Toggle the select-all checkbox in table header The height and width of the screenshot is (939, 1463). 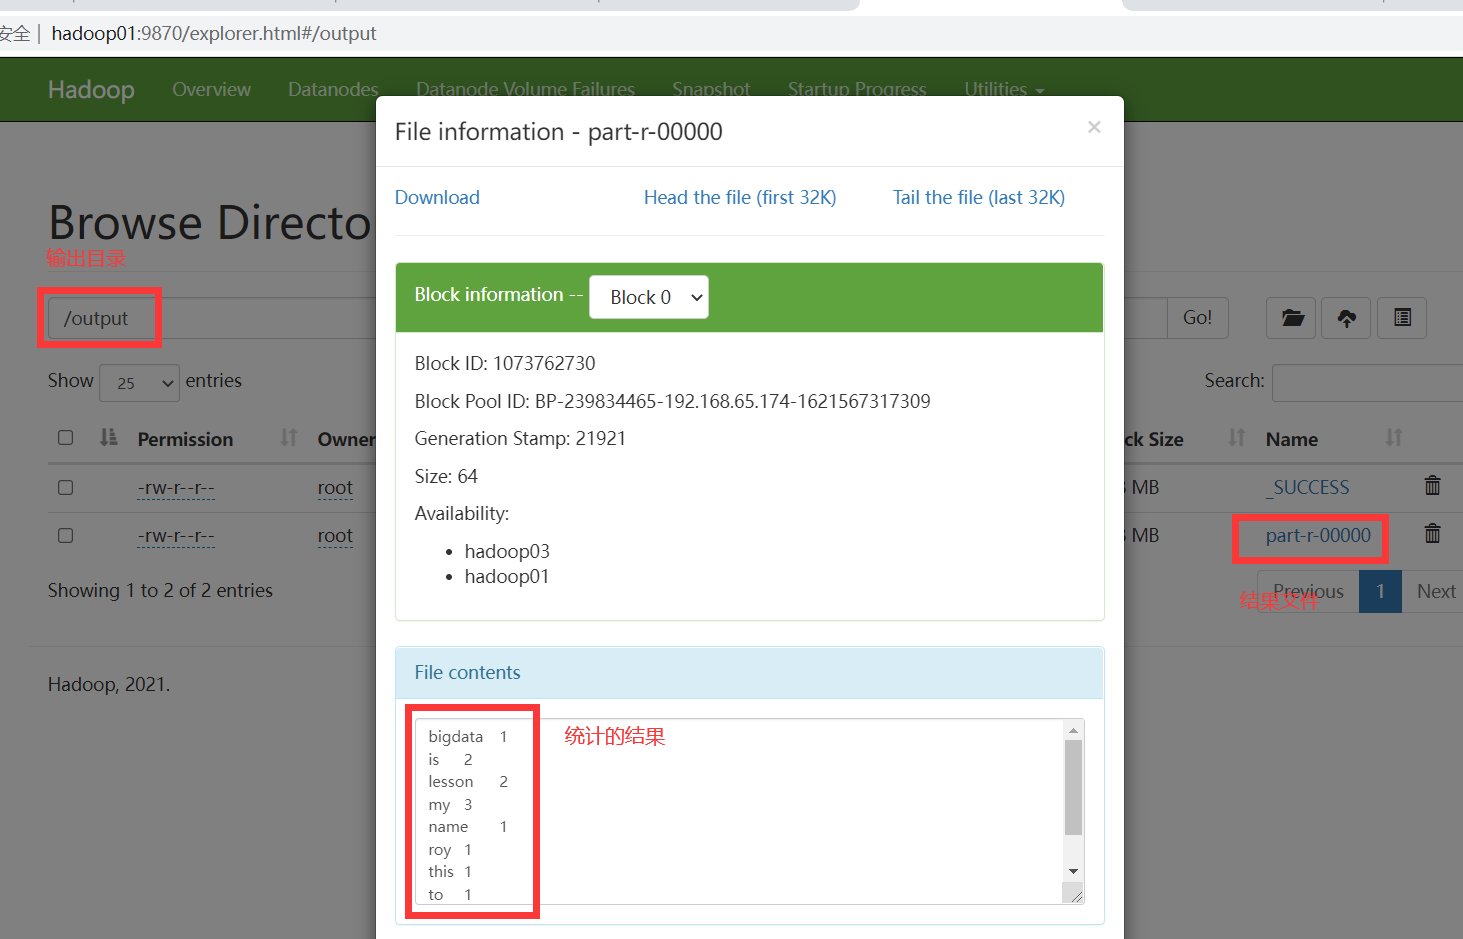pyautogui.click(x=66, y=438)
